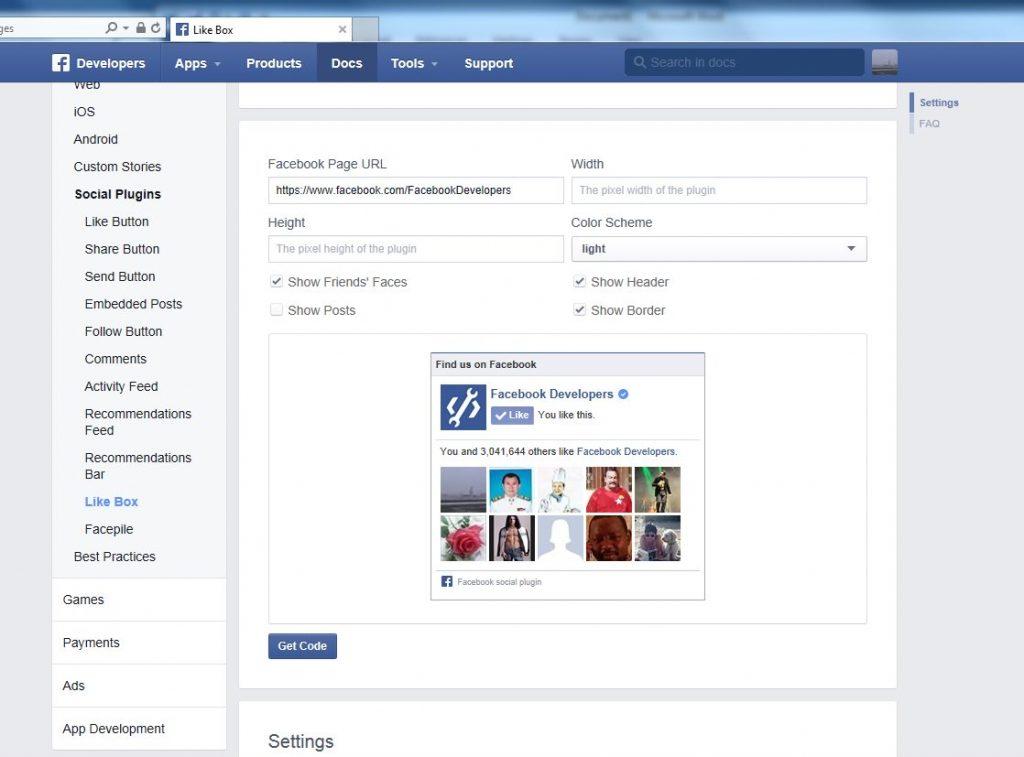Click the search icon in the browser search box
The image size is (1024, 757).
click(110, 28)
